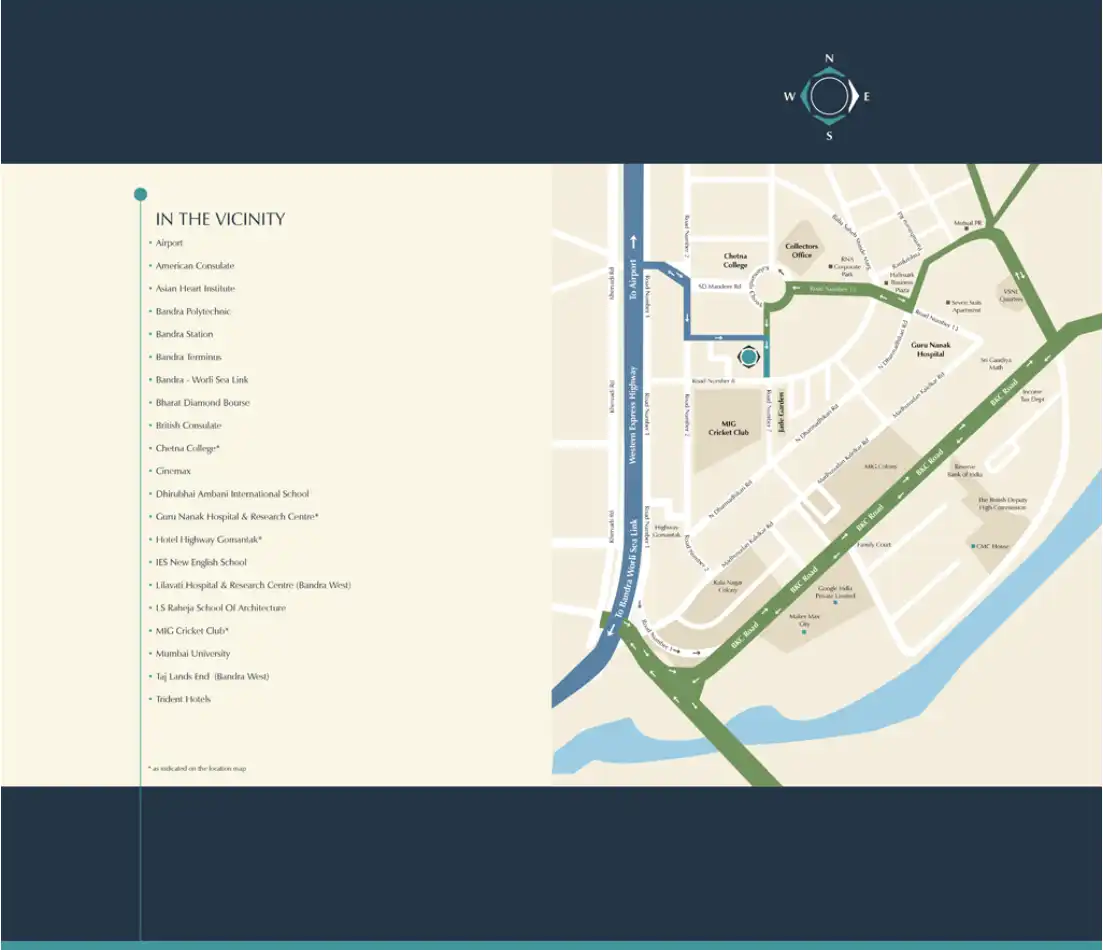Click the white arrow above To Airport label
Image resolution: width=1103 pixels, height=950 pixels.
pyautogui.click(x=632, y=241)
